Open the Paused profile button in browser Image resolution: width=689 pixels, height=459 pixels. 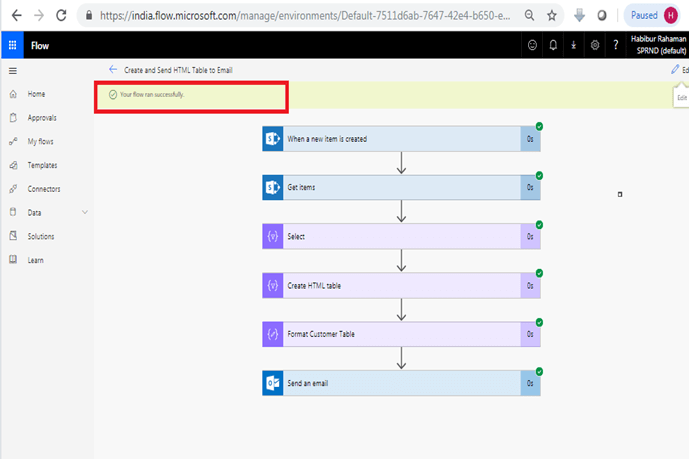pyautogui.click(x=652, y=16)
